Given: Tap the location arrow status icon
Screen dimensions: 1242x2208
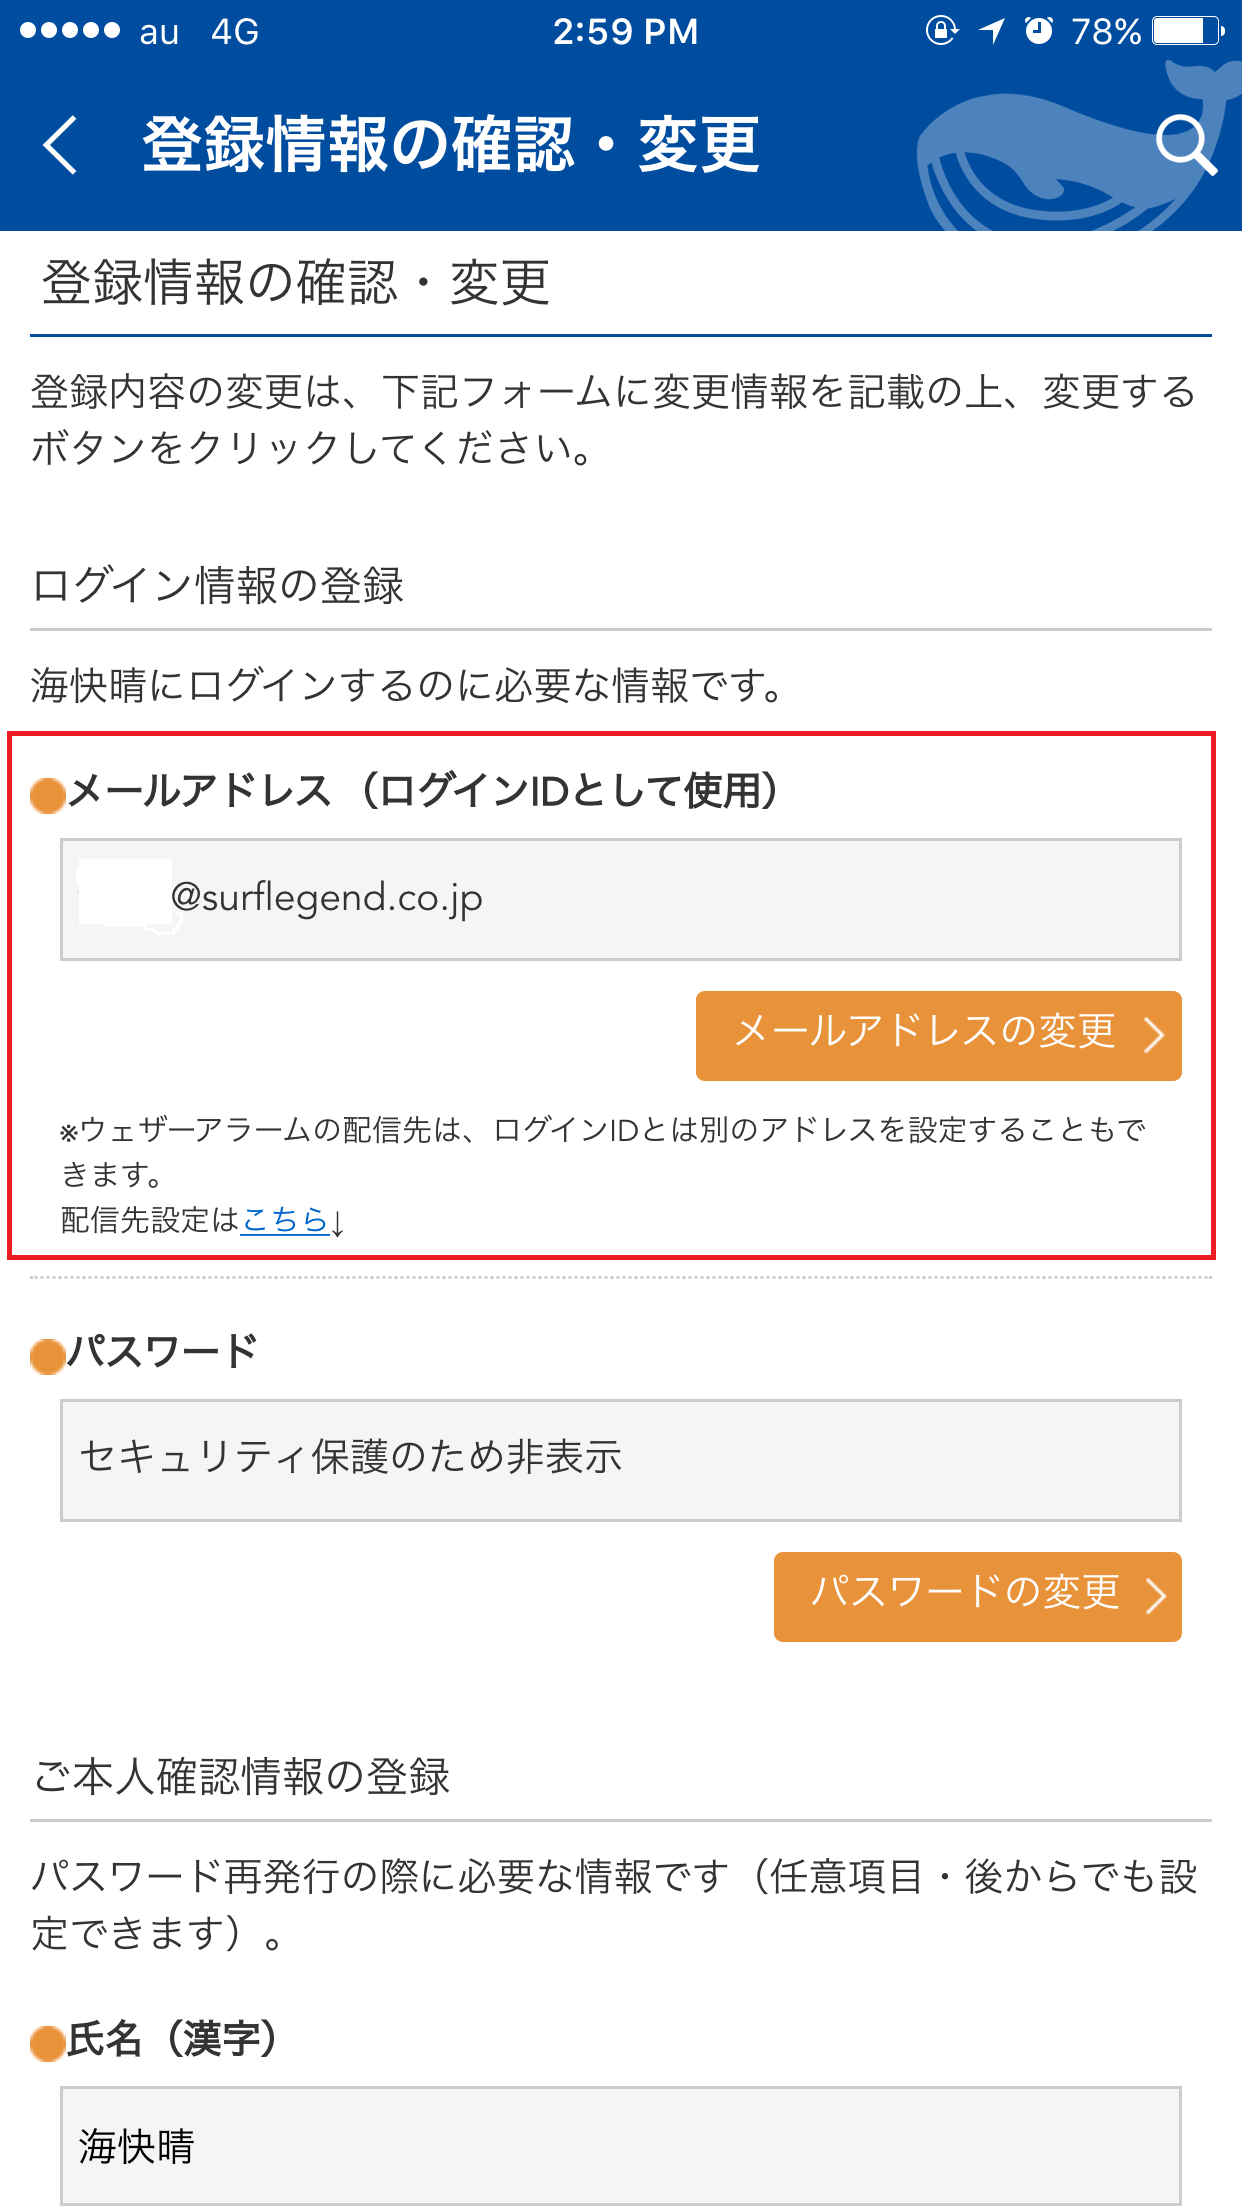Looking at the screenshot, I should [992, 31].
